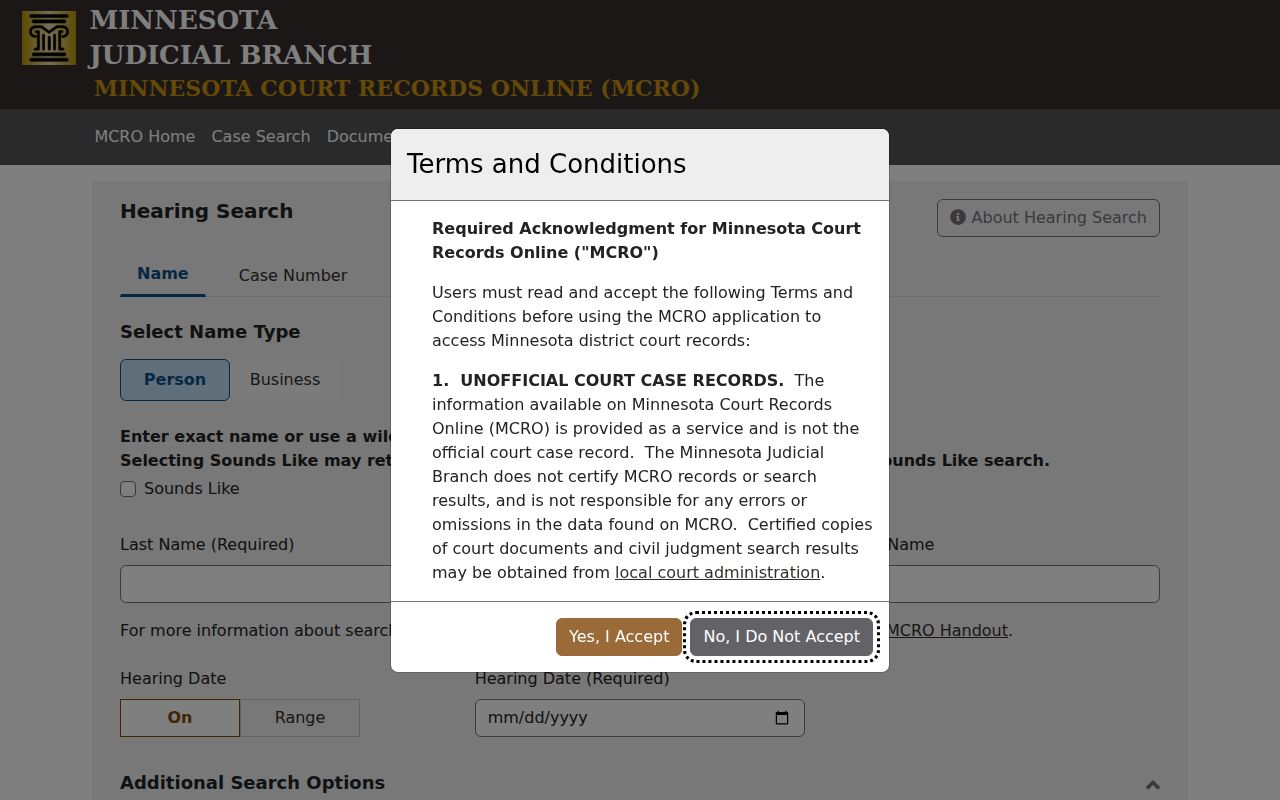Select the Person name type
Screen dimensions: 1280x800
pyautogui.click(x=175, y=380)
